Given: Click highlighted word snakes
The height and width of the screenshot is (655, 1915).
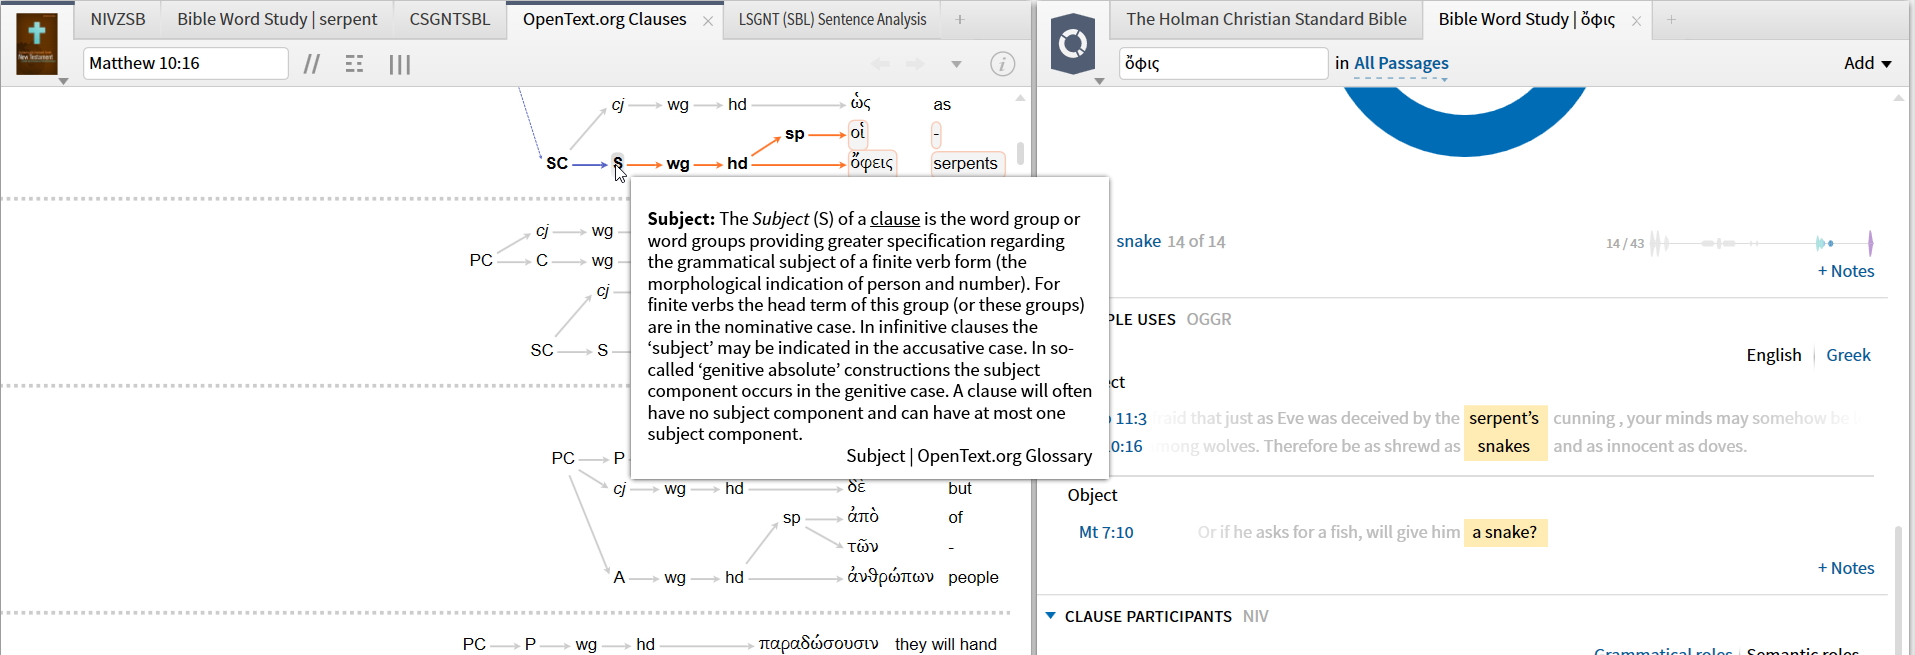Looking at the screenshot, I should (x=1504, y=446).
